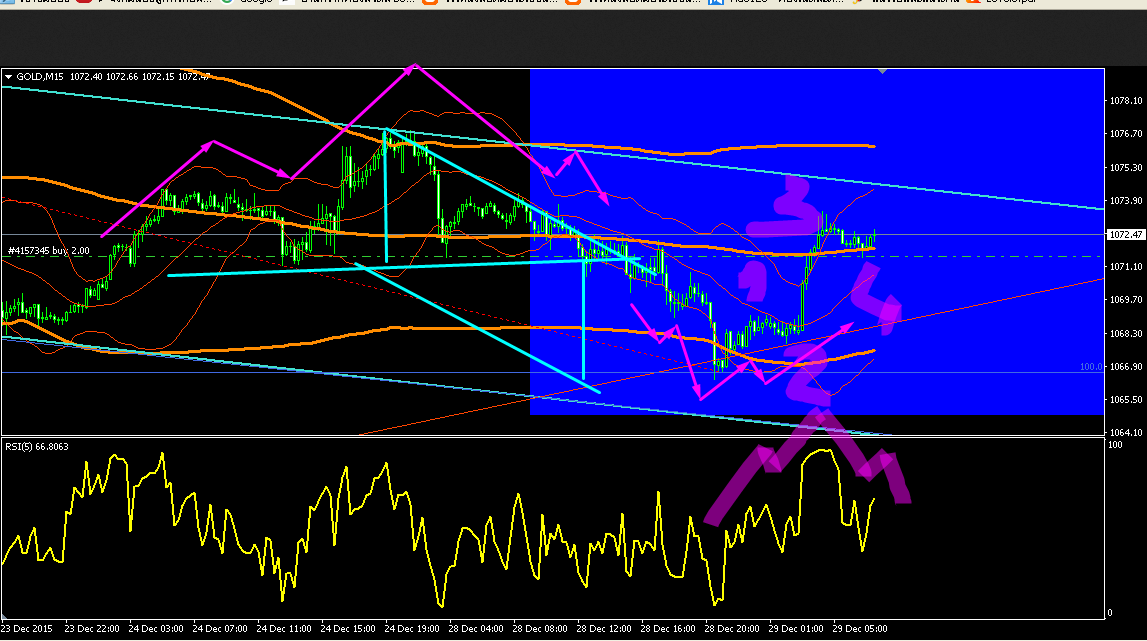
Task: Click price axis value 1075.30
Action: (1126, 168)
